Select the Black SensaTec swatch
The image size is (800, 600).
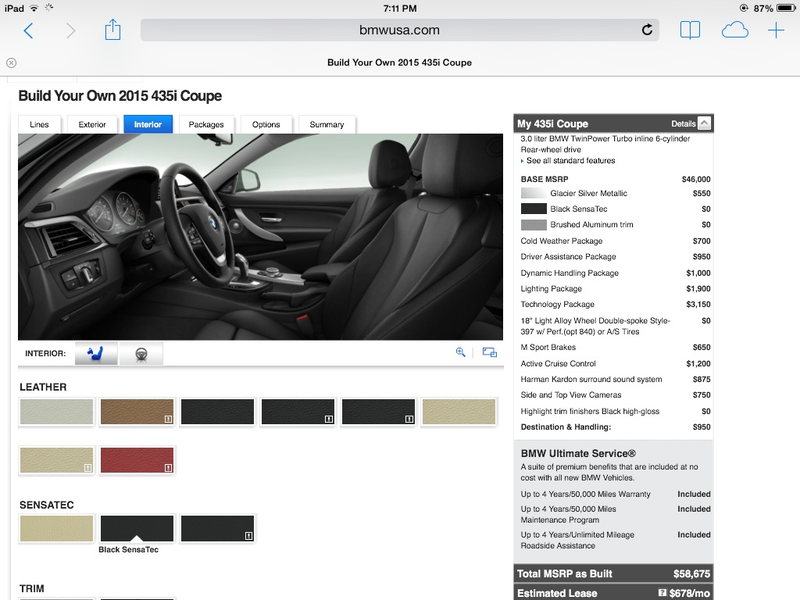137,528
